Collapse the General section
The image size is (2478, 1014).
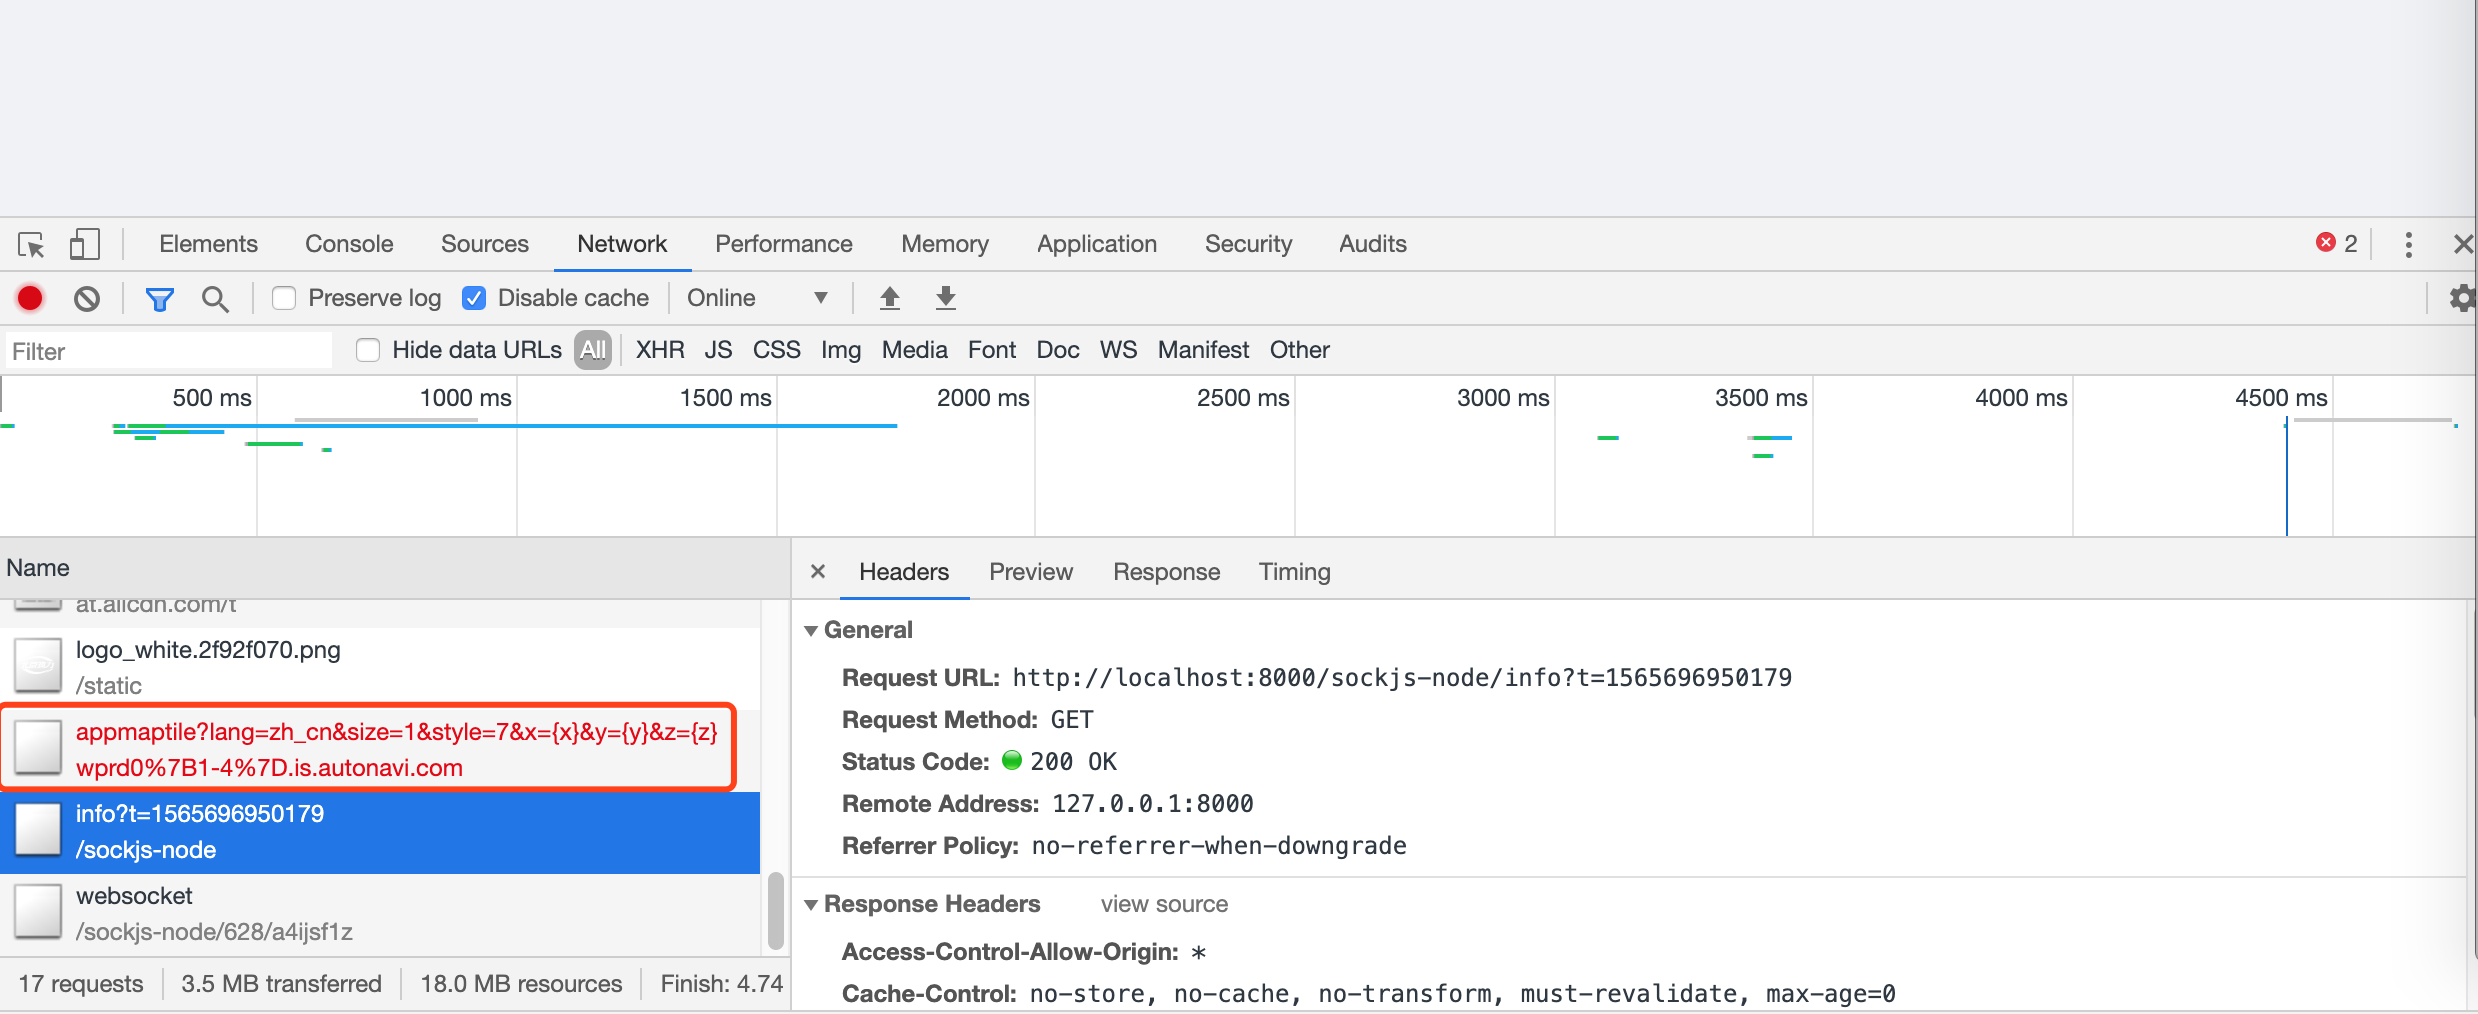point(811,630)
